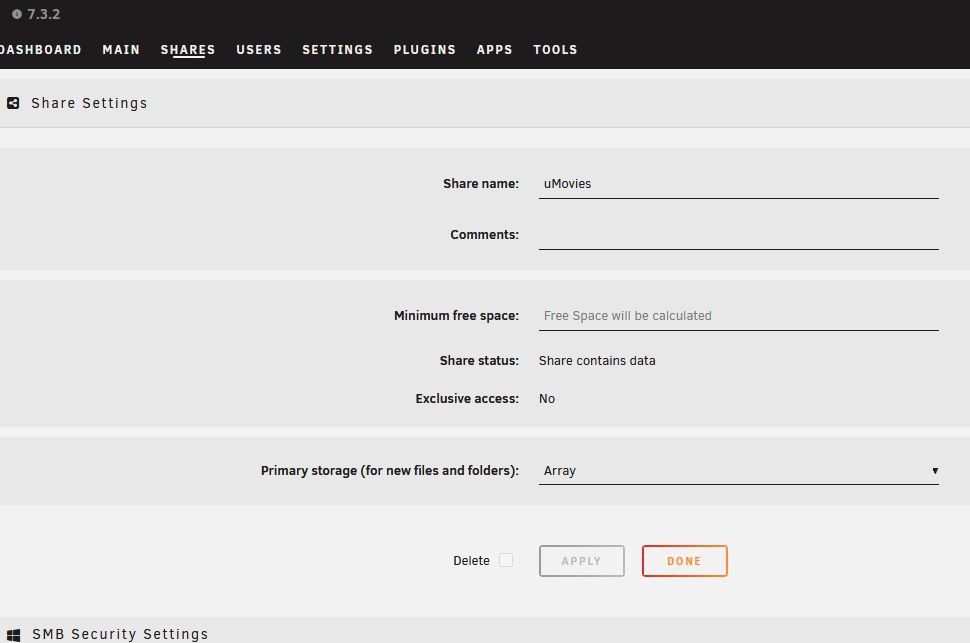The height and width of the screenshot is (643, 970).
Task: Navigate to the Apps tab
Action: pos(495,50)
